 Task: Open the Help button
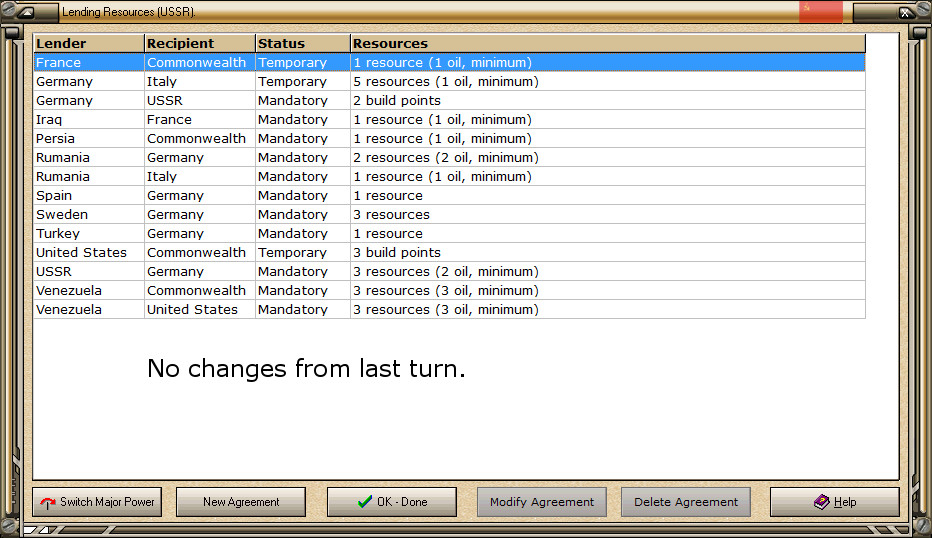pos(835,502)
